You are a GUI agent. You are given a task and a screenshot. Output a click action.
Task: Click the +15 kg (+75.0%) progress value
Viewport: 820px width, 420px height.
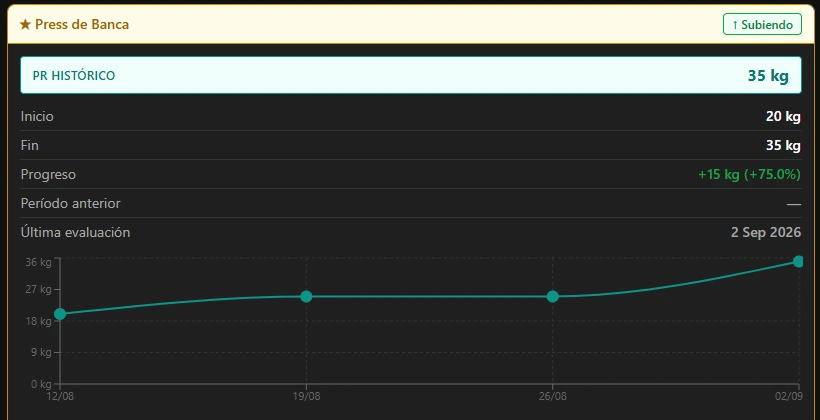749,174
